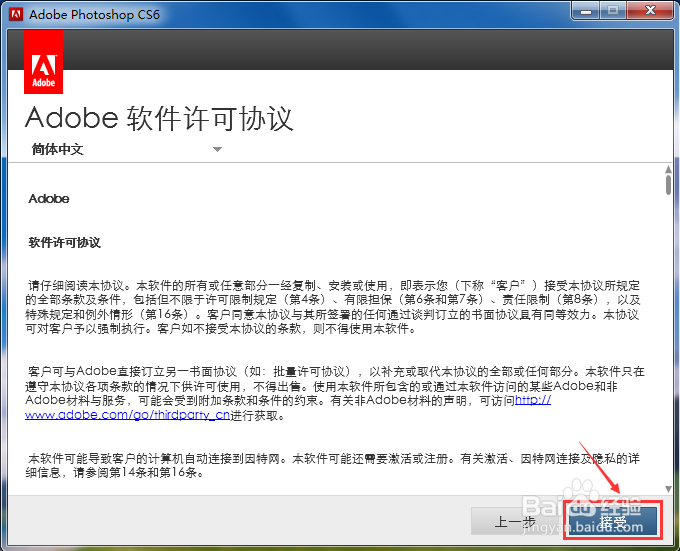This screenshot has width=680, height=551.
Task: Open the 简体中文 language dropdown
Action: pyautogui.click(x=126, y=150)
